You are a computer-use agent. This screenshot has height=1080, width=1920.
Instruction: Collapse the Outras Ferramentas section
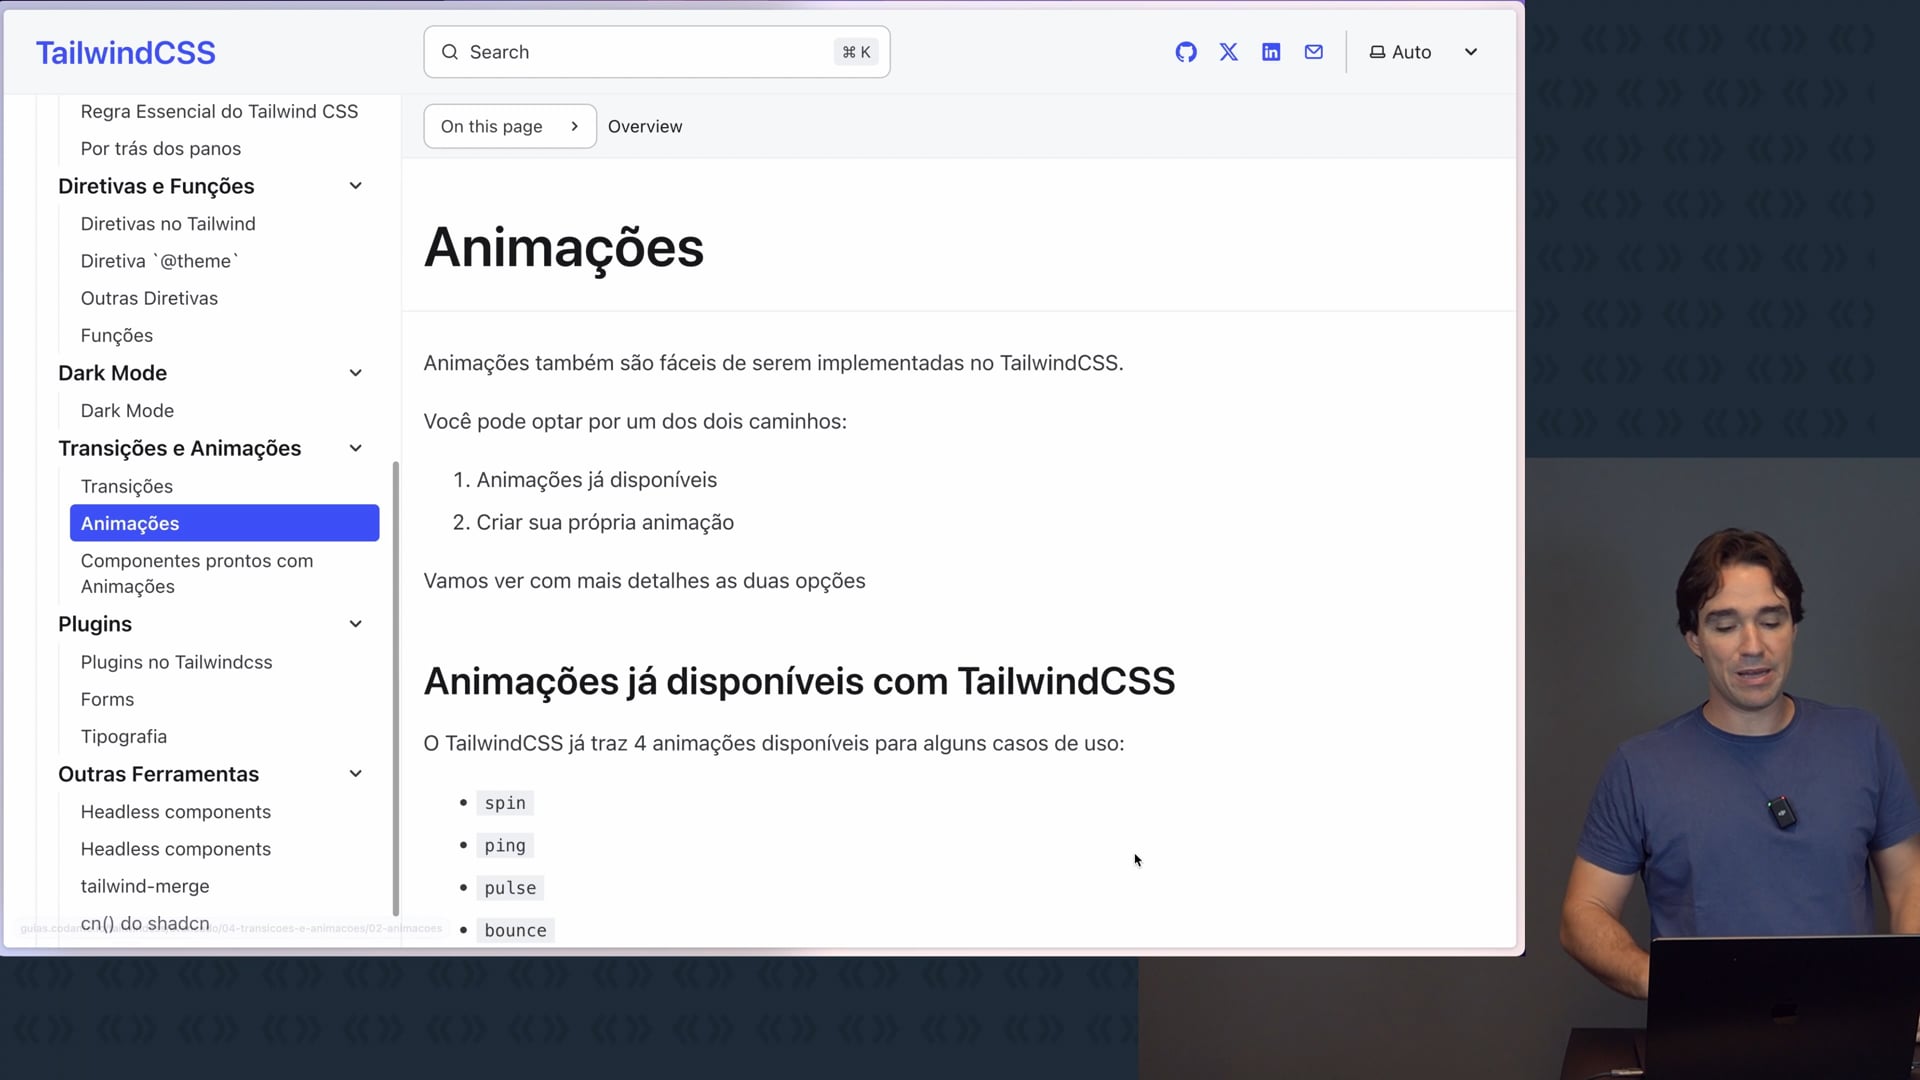click(355, 774)
